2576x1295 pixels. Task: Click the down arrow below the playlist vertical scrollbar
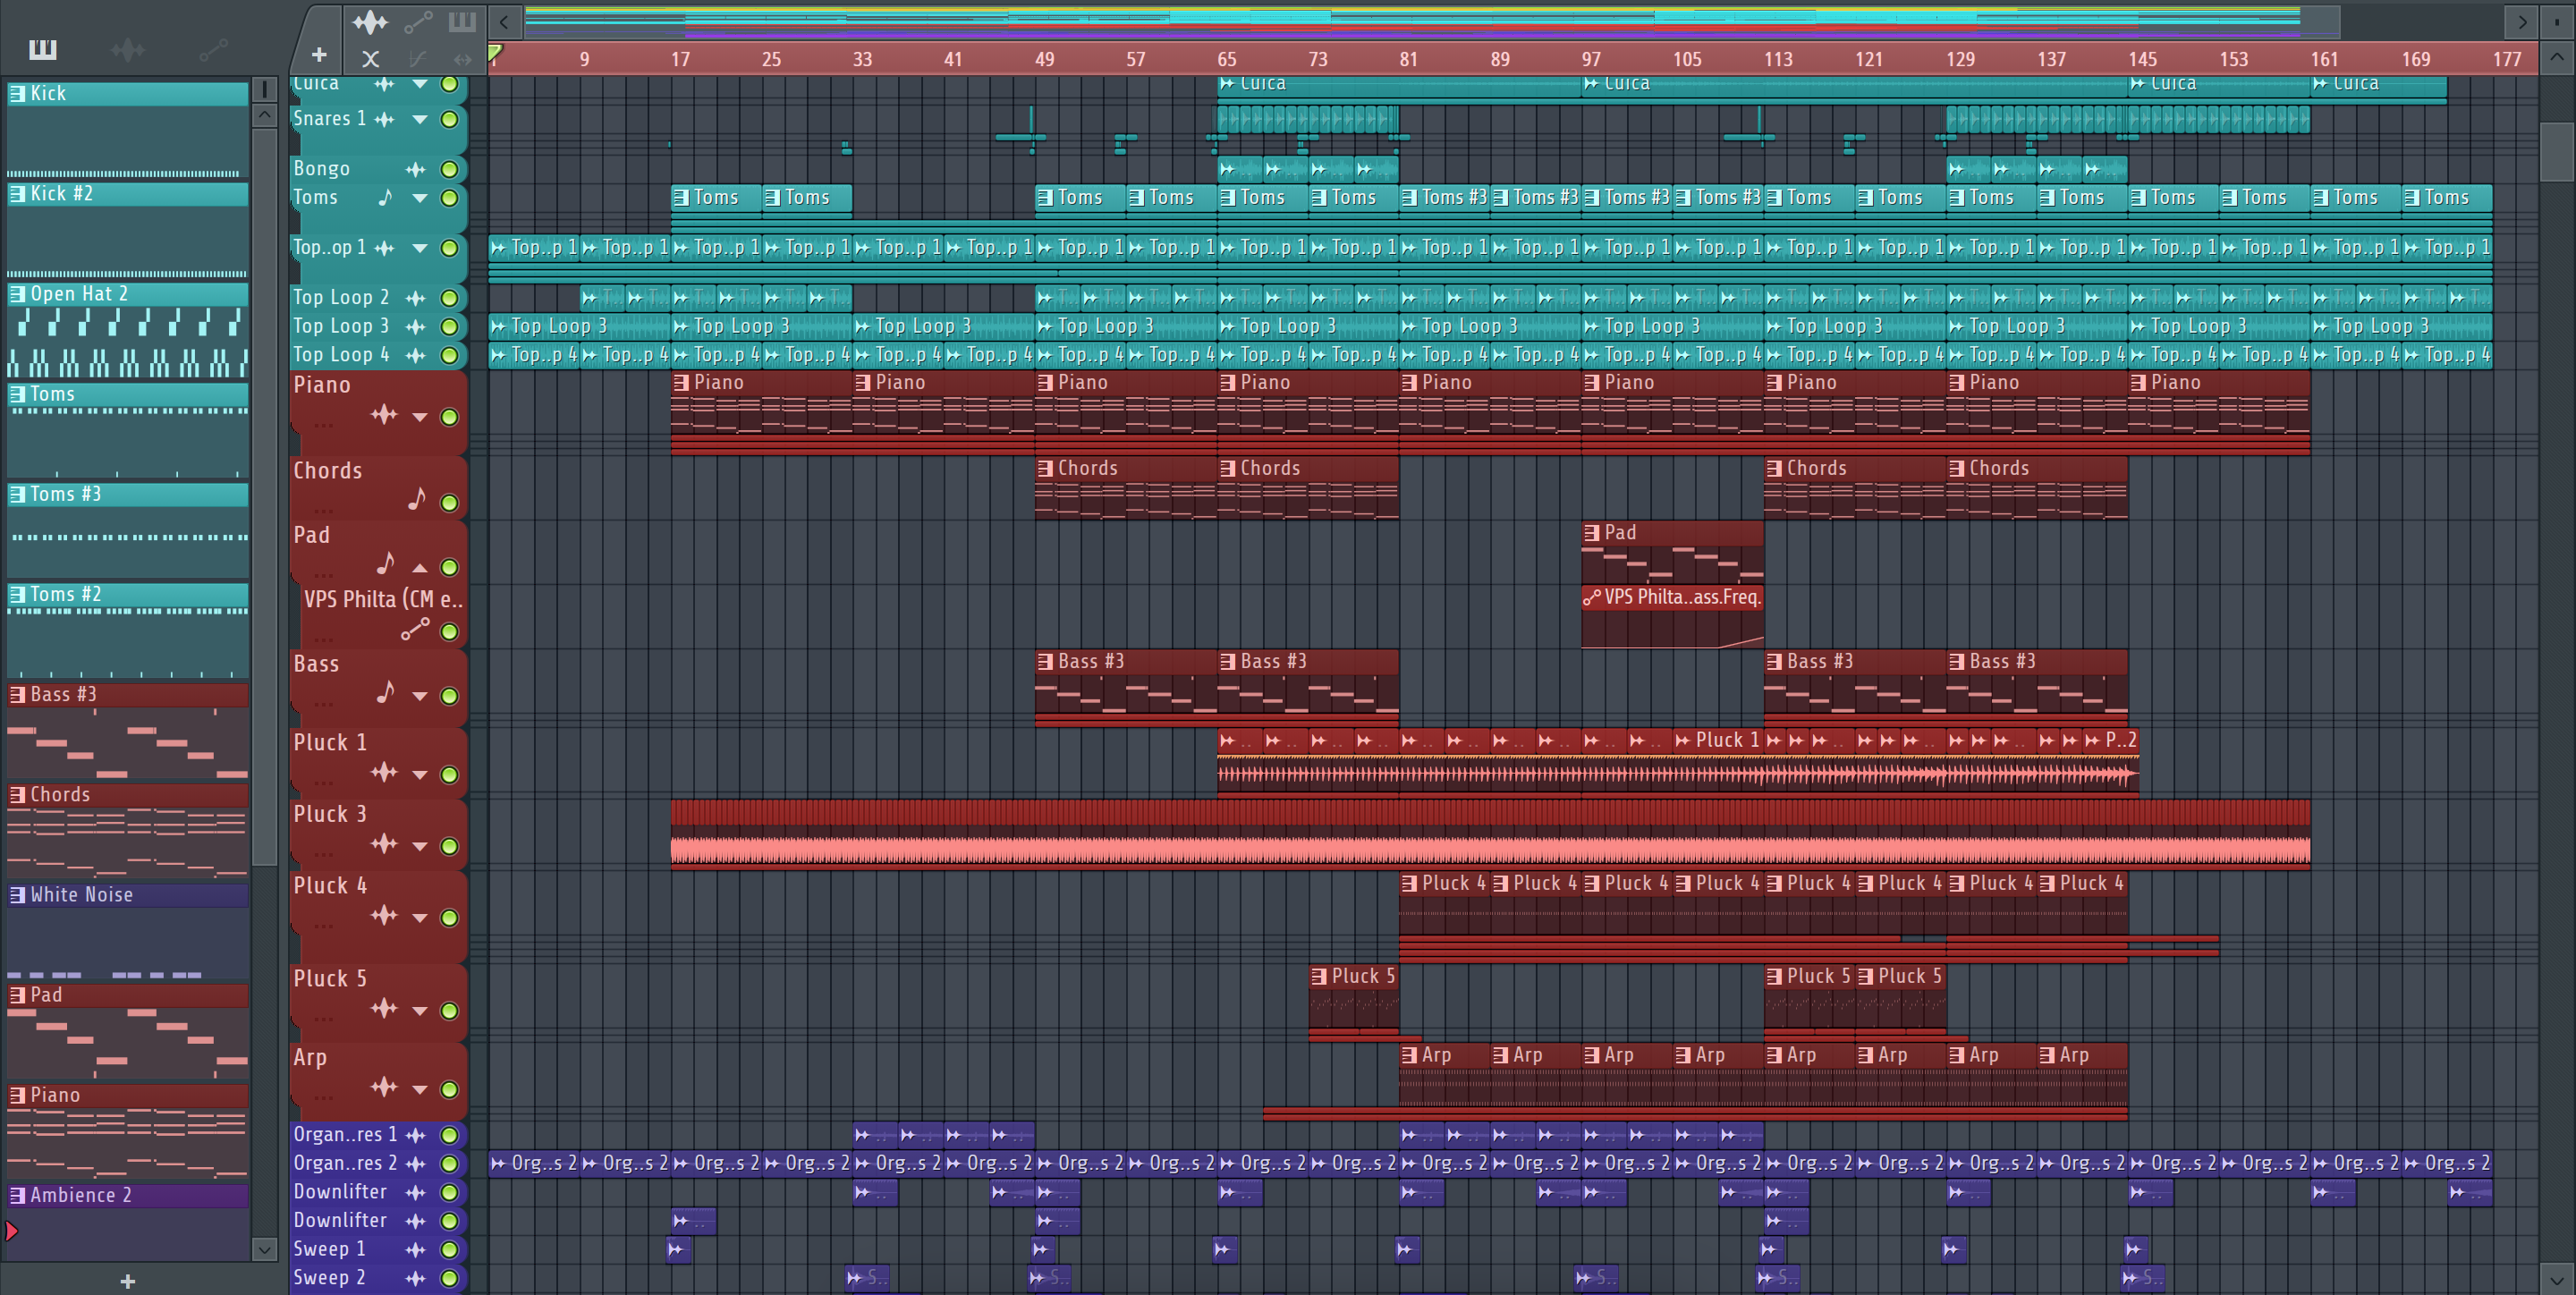pyautogui.click(x=2556, y=1279)
